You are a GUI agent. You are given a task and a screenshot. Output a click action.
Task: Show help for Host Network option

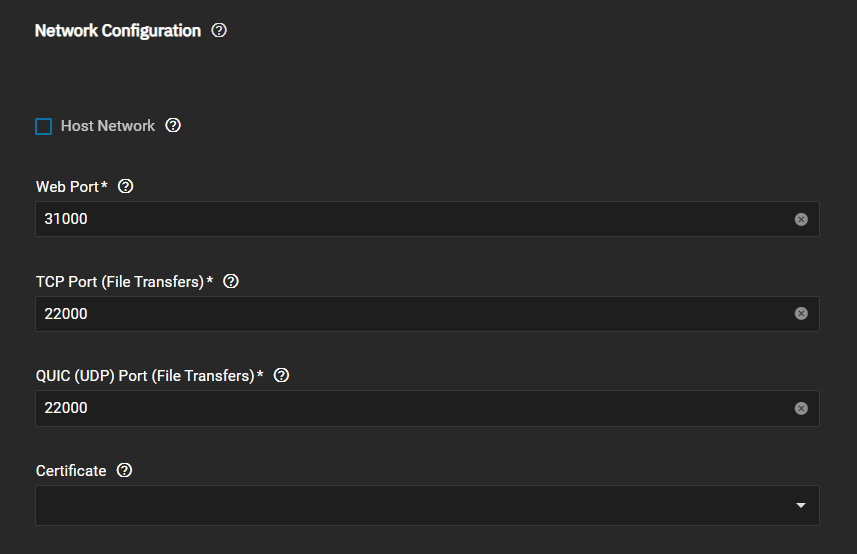(173, 126)
